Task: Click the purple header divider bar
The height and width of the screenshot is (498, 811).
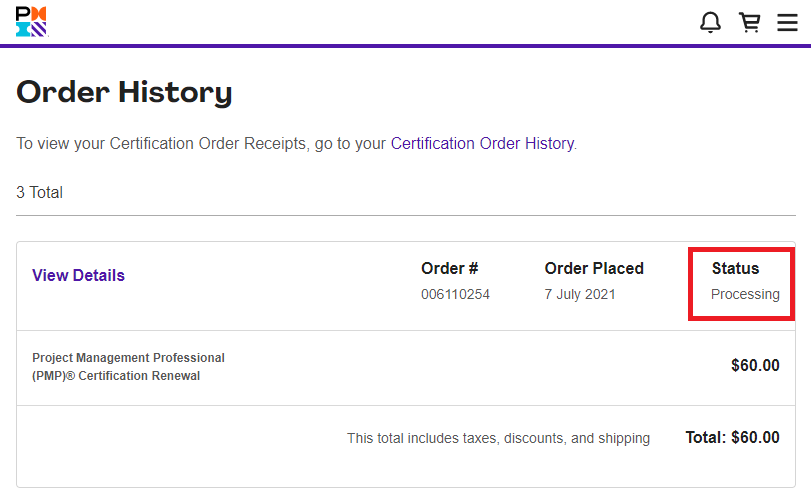Action: point(405,46)
